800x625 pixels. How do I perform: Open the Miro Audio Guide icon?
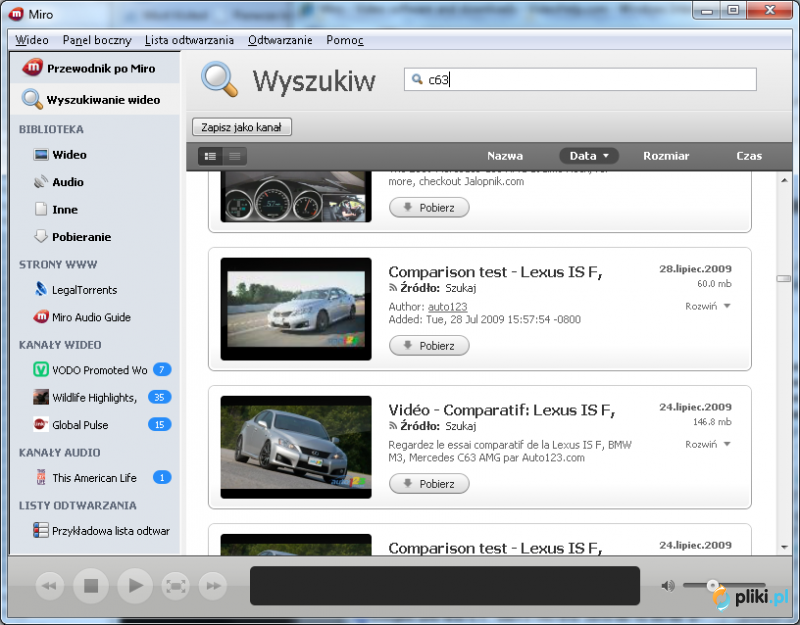(41, 317)
